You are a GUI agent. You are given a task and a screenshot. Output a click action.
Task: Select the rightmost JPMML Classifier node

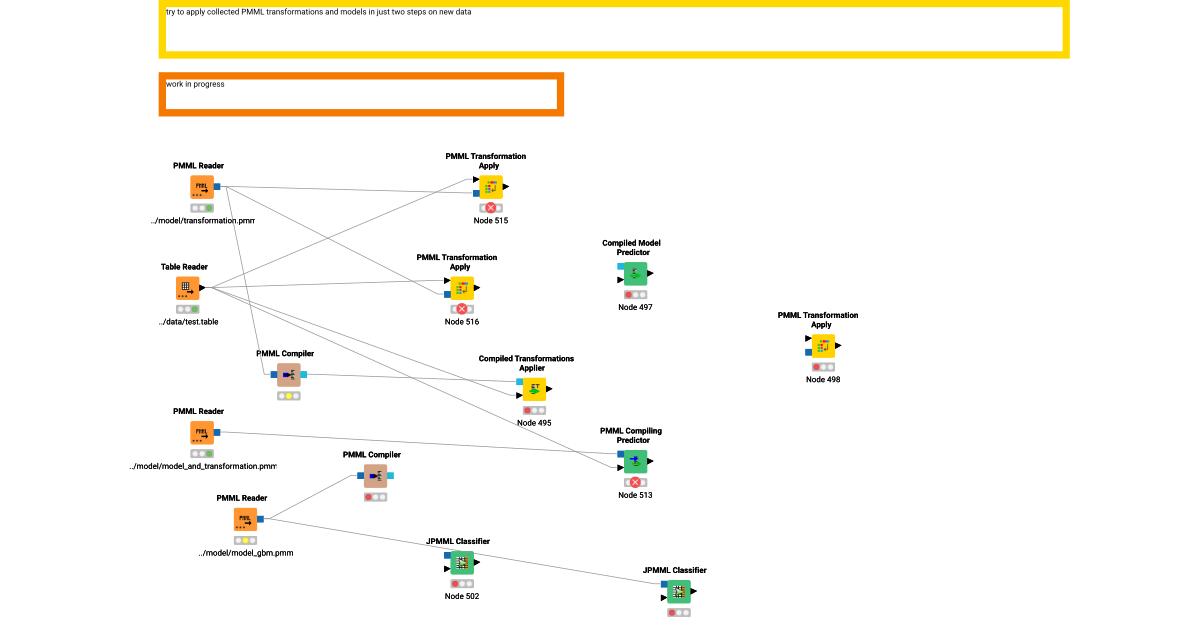coord(678,592)
